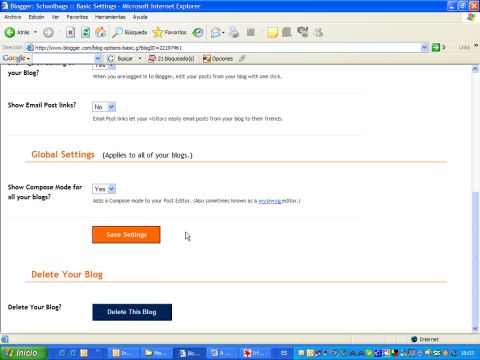480x360 pixels.
Task: Click the Google Buscar button
Action: pyautogui.click(x=121, y=59)
